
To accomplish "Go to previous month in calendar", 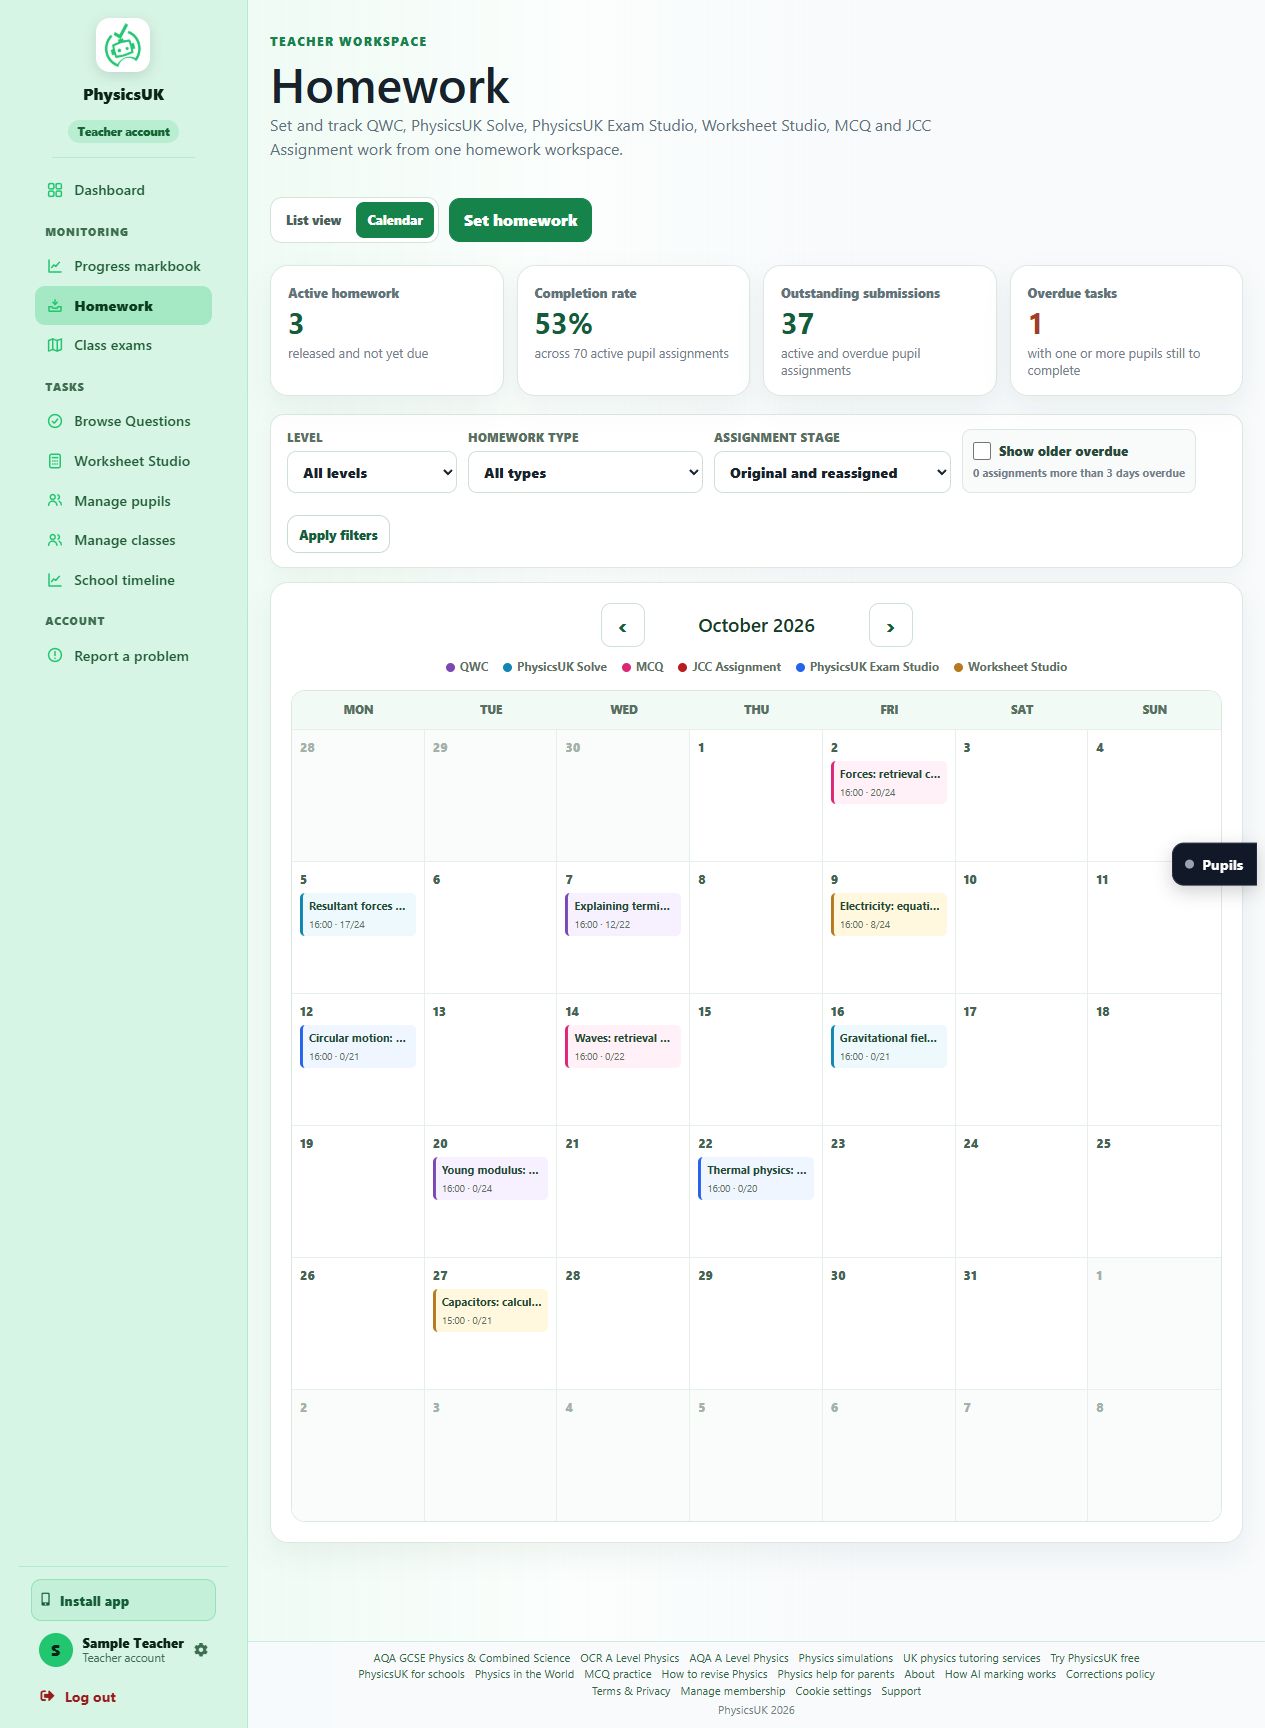I will pos(623,626).
